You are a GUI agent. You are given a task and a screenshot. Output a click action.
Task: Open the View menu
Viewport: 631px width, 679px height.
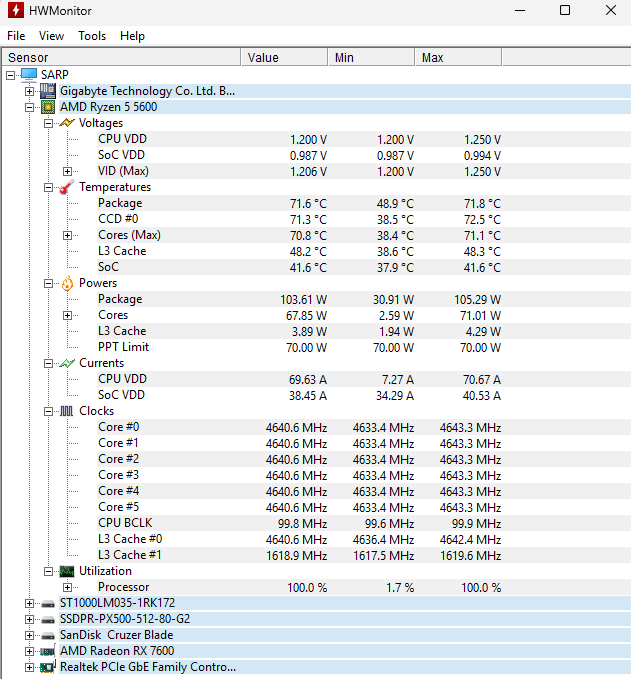[x=51, y=36]
